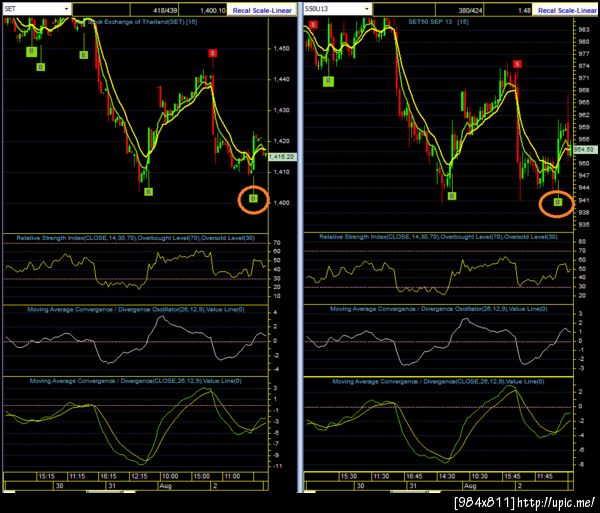Click current price label 954.60 on S50U13 axis
The width and height of the screenshot is (600, 513).
pos(584,150)
